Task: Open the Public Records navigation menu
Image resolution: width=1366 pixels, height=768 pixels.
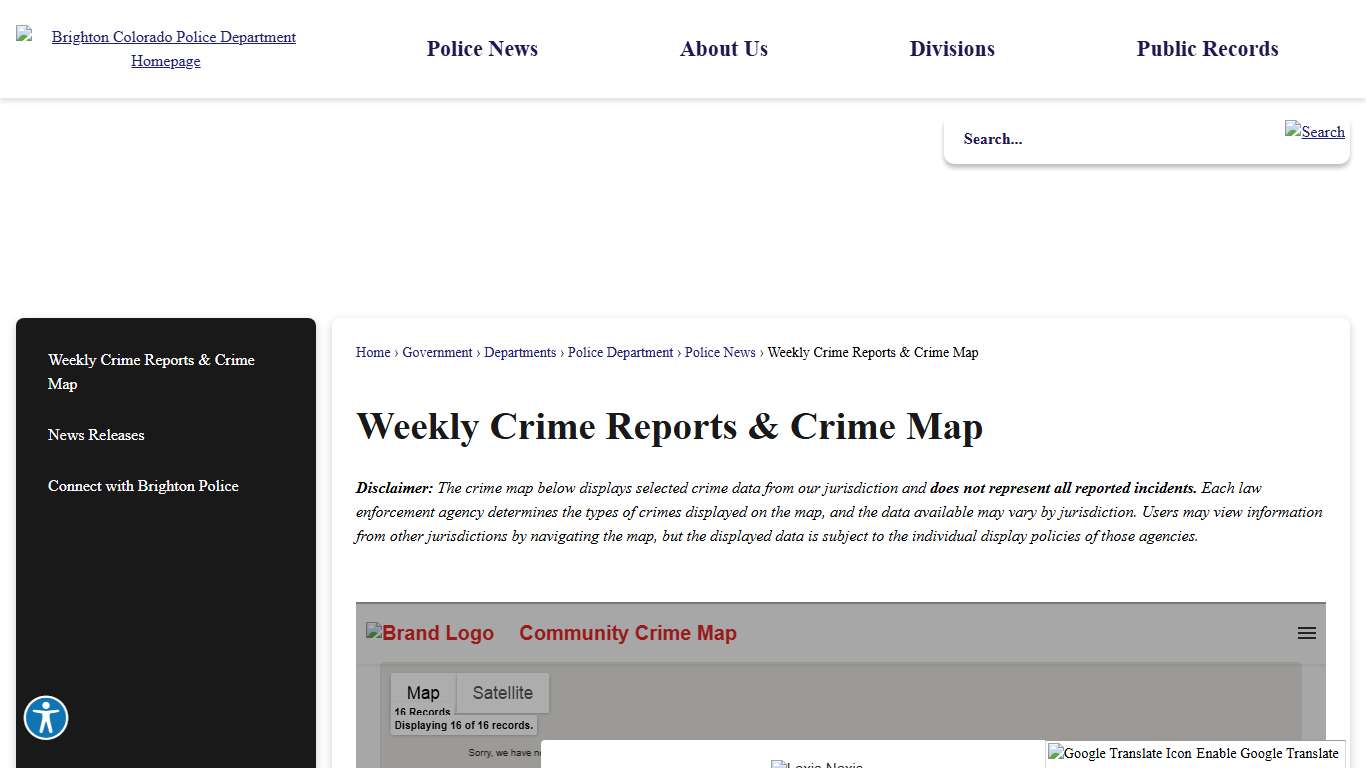Action: (1207, 48)
